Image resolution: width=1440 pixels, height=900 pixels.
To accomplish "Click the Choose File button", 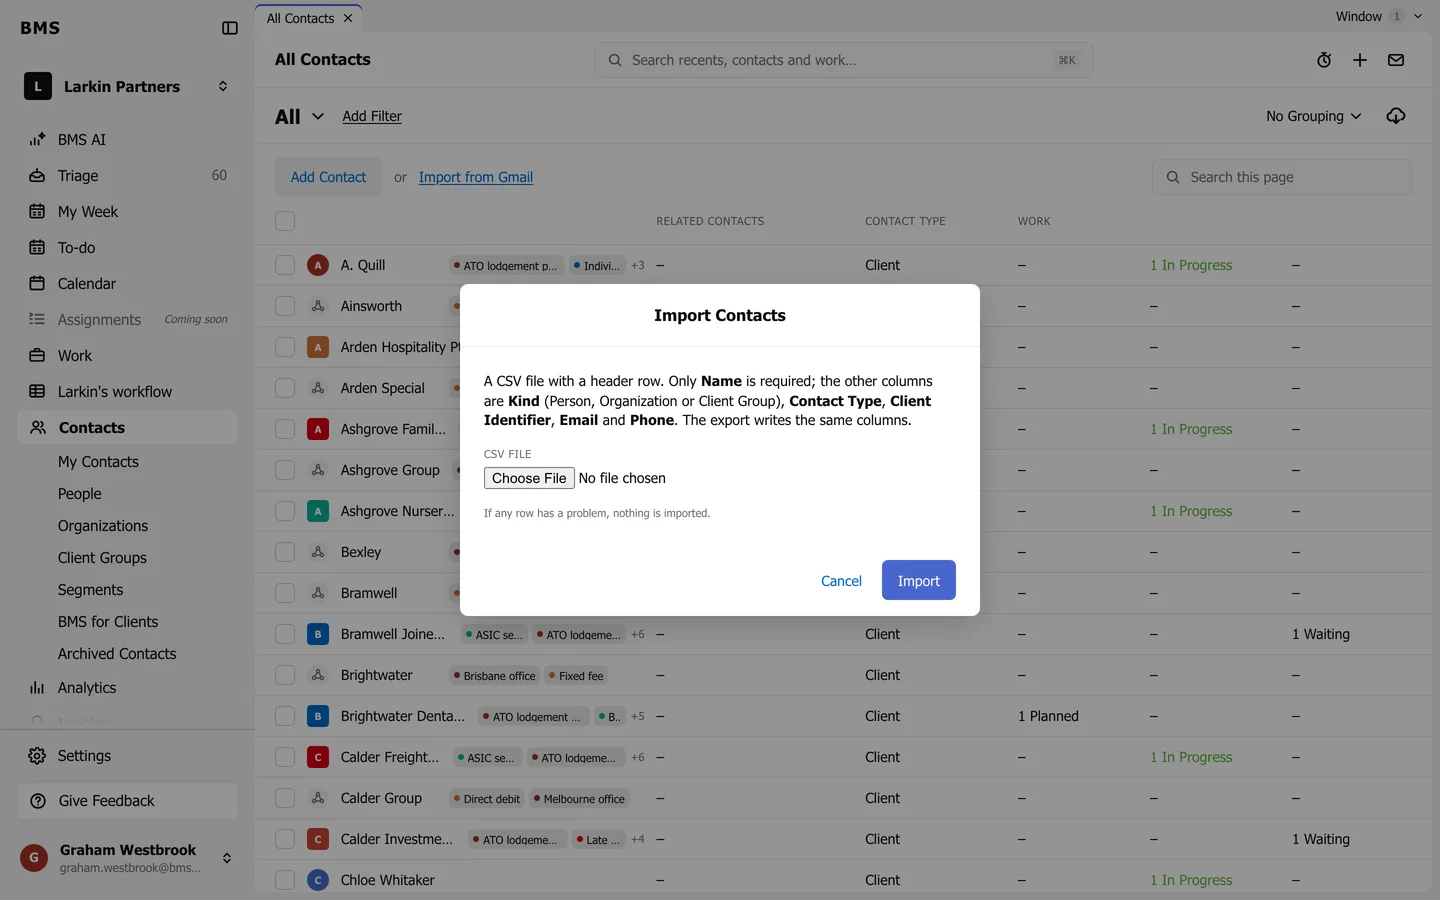I will pyautogui.click(x=529, y=478).
